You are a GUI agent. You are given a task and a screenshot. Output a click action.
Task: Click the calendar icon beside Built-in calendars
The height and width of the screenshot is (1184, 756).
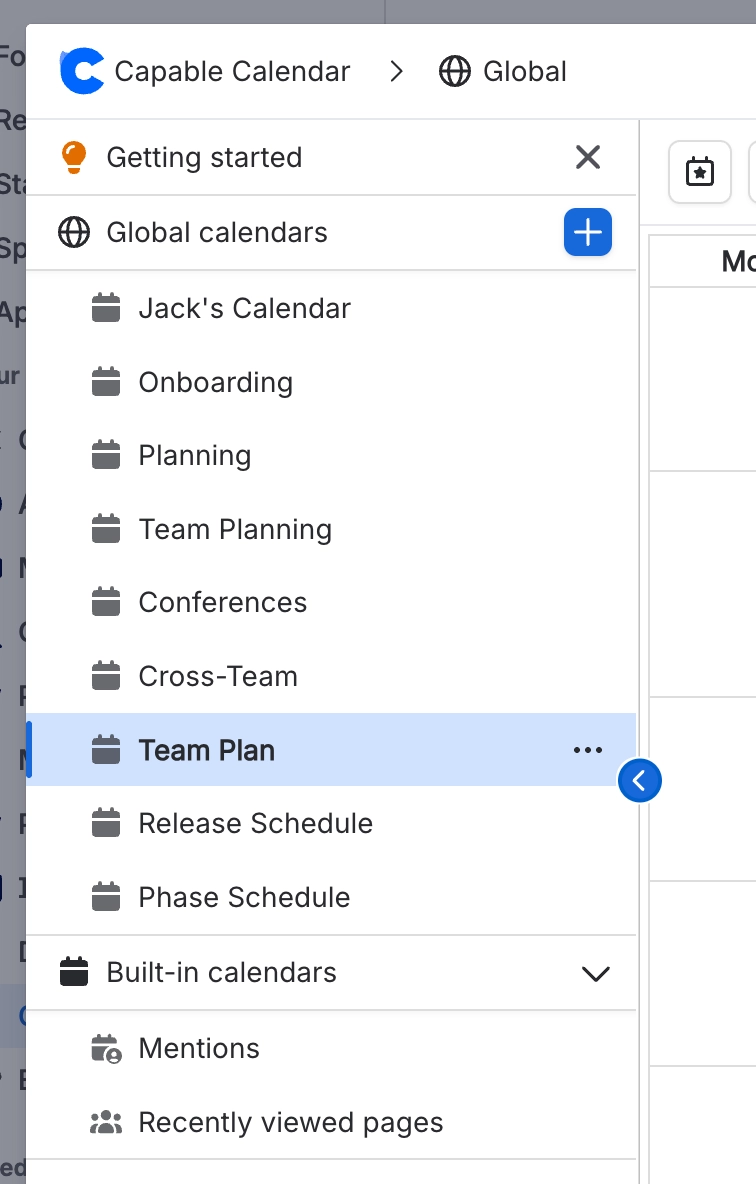pos(74,972)
